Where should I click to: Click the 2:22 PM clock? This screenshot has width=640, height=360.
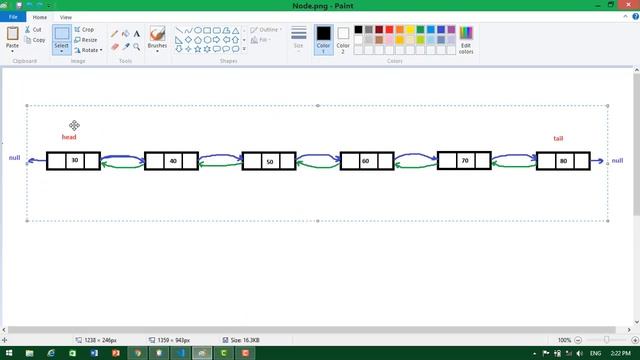pyautogui.click(x=620, y=353)
